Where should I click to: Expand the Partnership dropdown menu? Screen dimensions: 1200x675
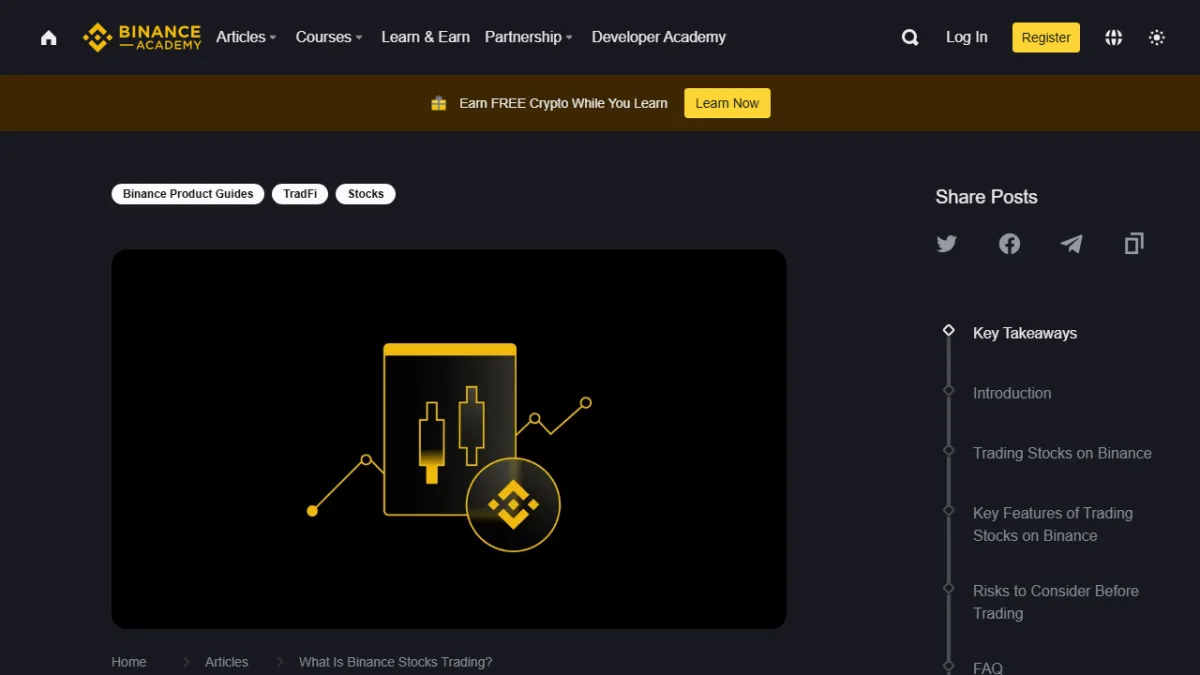click(x=528, y=37)
